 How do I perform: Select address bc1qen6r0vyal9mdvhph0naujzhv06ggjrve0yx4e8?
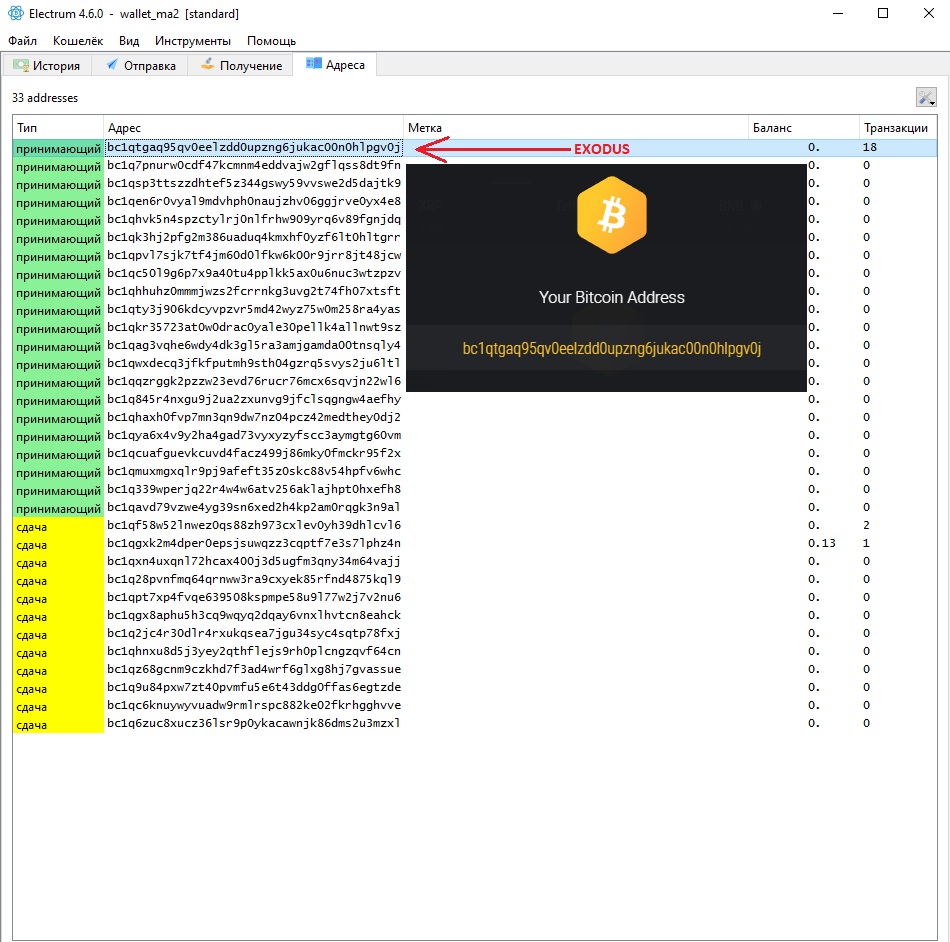pos(254,201)
